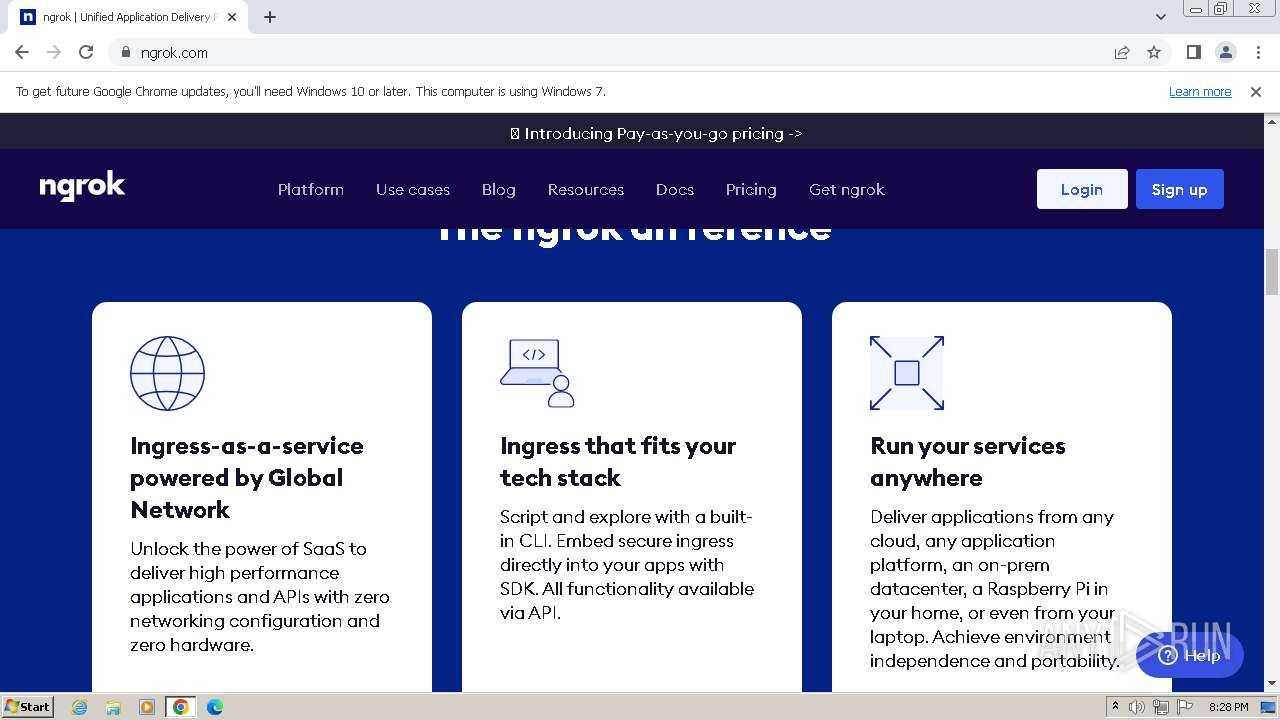1280x720 pixels.
Task: Open Chrome's three-dot menu
Action: [x=1257, y=52]
